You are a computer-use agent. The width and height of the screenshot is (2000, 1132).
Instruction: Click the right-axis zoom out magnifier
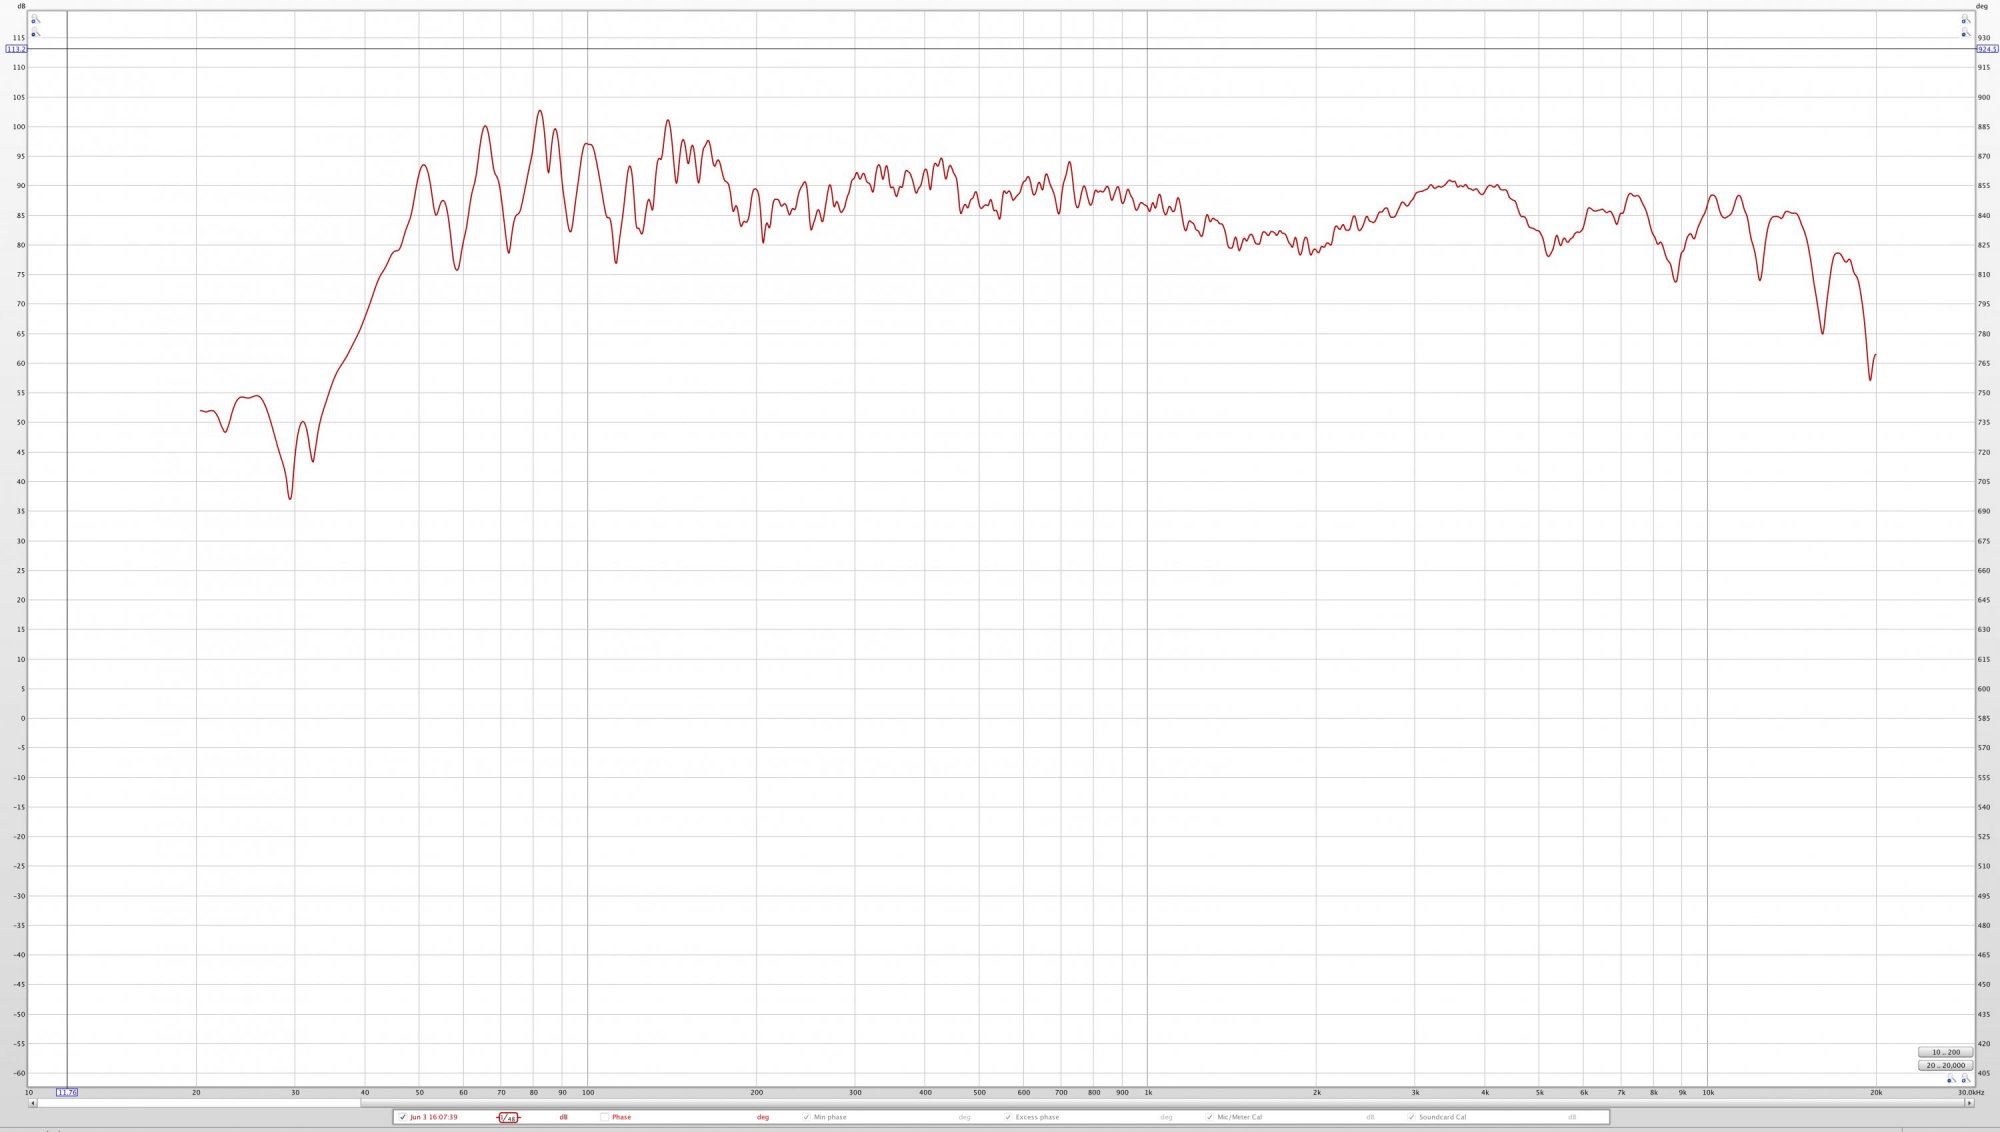pyautogui.click(x=1965, y=33)
